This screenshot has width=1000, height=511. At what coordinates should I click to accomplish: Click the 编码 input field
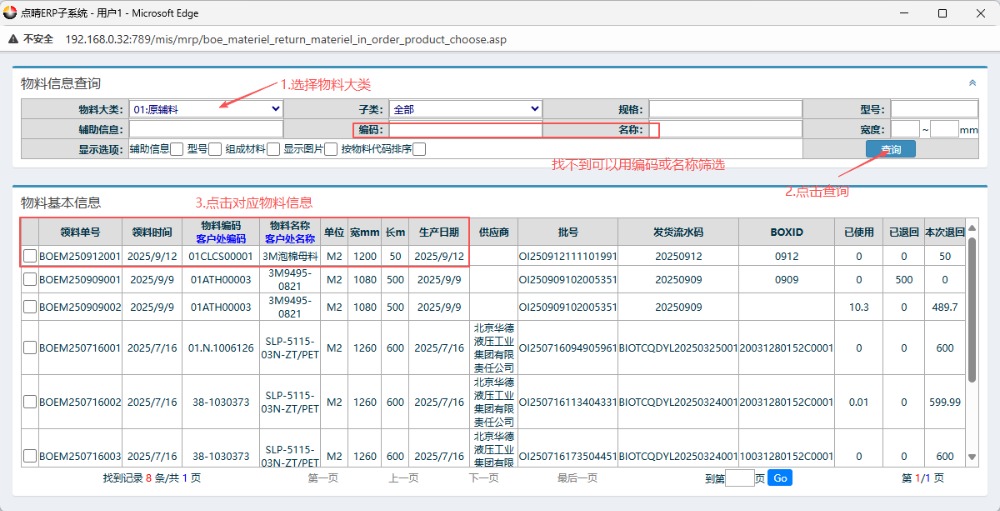[x=465, y=129]
